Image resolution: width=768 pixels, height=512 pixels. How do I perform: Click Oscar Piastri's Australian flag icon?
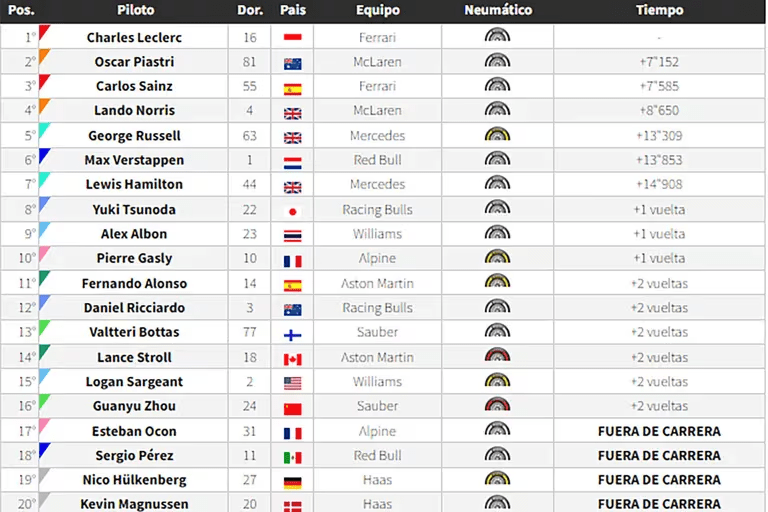tap(293, 63)
